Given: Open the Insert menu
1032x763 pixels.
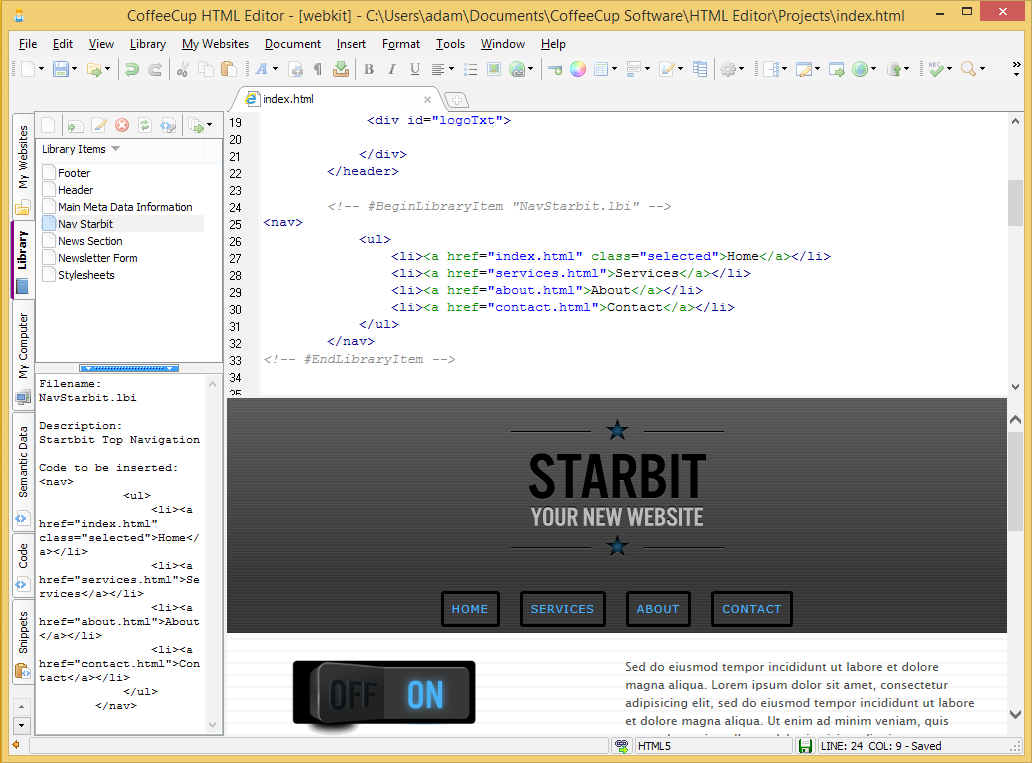Looking at the screenshot, I should click(x=351, y=44).
